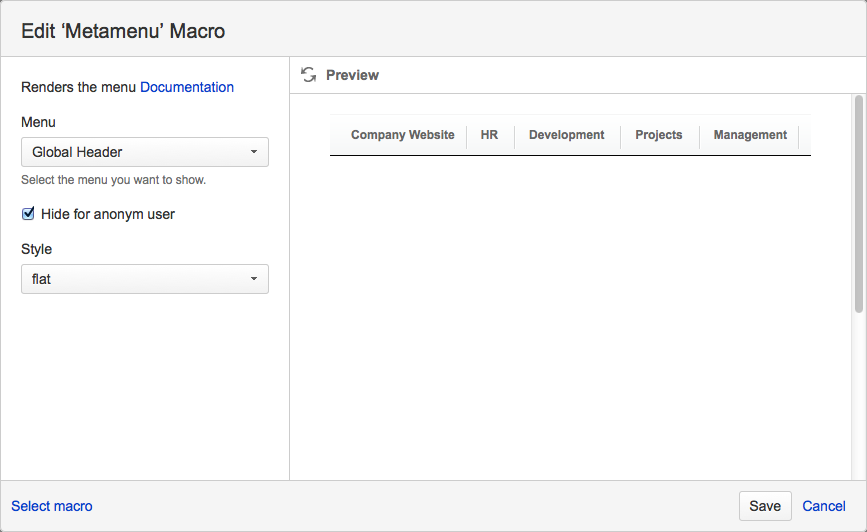Viewport: 867px width, 532px height.
Task: Click the Menu field label
Action: (x=38, y=122)
